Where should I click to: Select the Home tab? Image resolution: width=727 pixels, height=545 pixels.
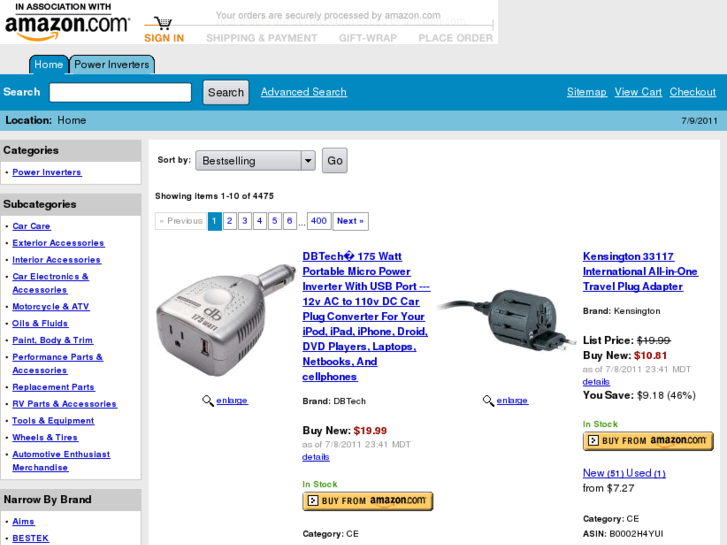click(x=49, y=64)
